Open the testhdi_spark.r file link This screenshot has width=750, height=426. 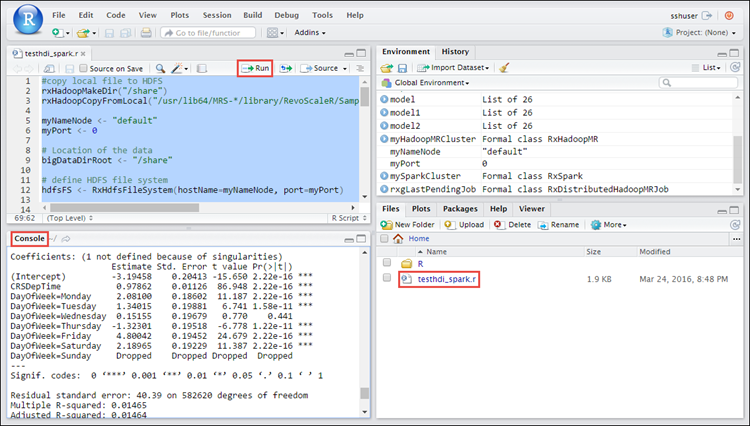[x=445, y=279]
